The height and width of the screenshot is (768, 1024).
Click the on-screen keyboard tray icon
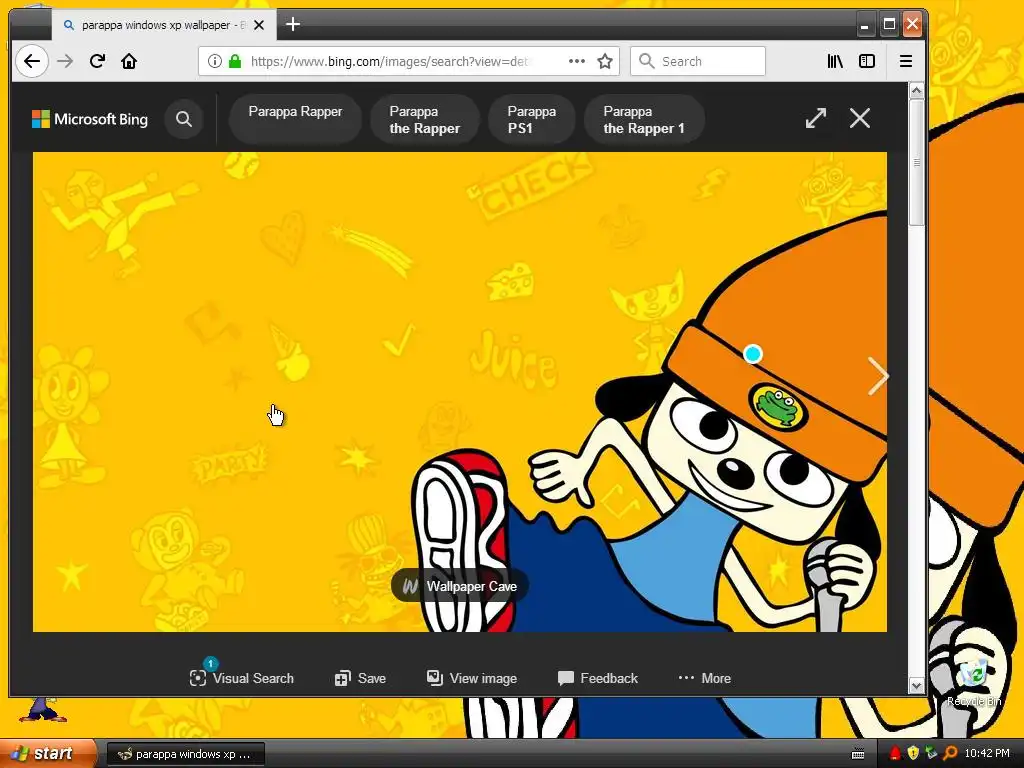click(x=858, y=754)
